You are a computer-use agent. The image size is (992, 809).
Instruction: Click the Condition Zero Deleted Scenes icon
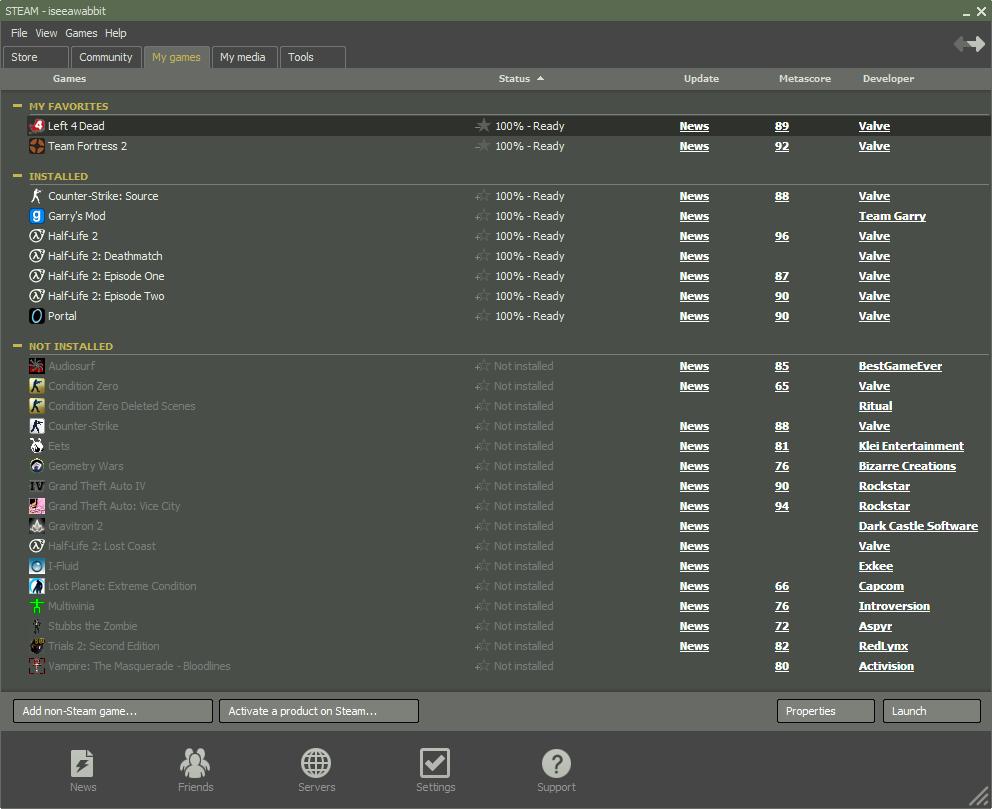(x=37, y=406)
